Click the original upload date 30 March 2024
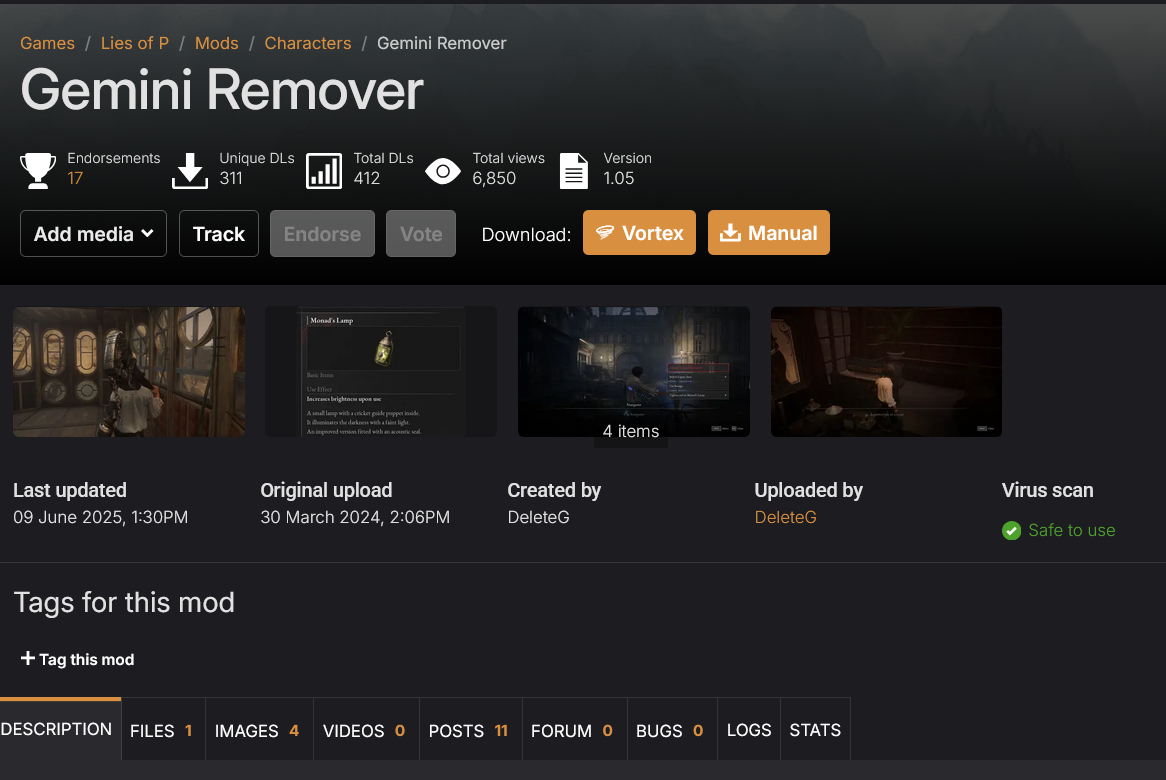The image size is (1166, 780). 355,517
